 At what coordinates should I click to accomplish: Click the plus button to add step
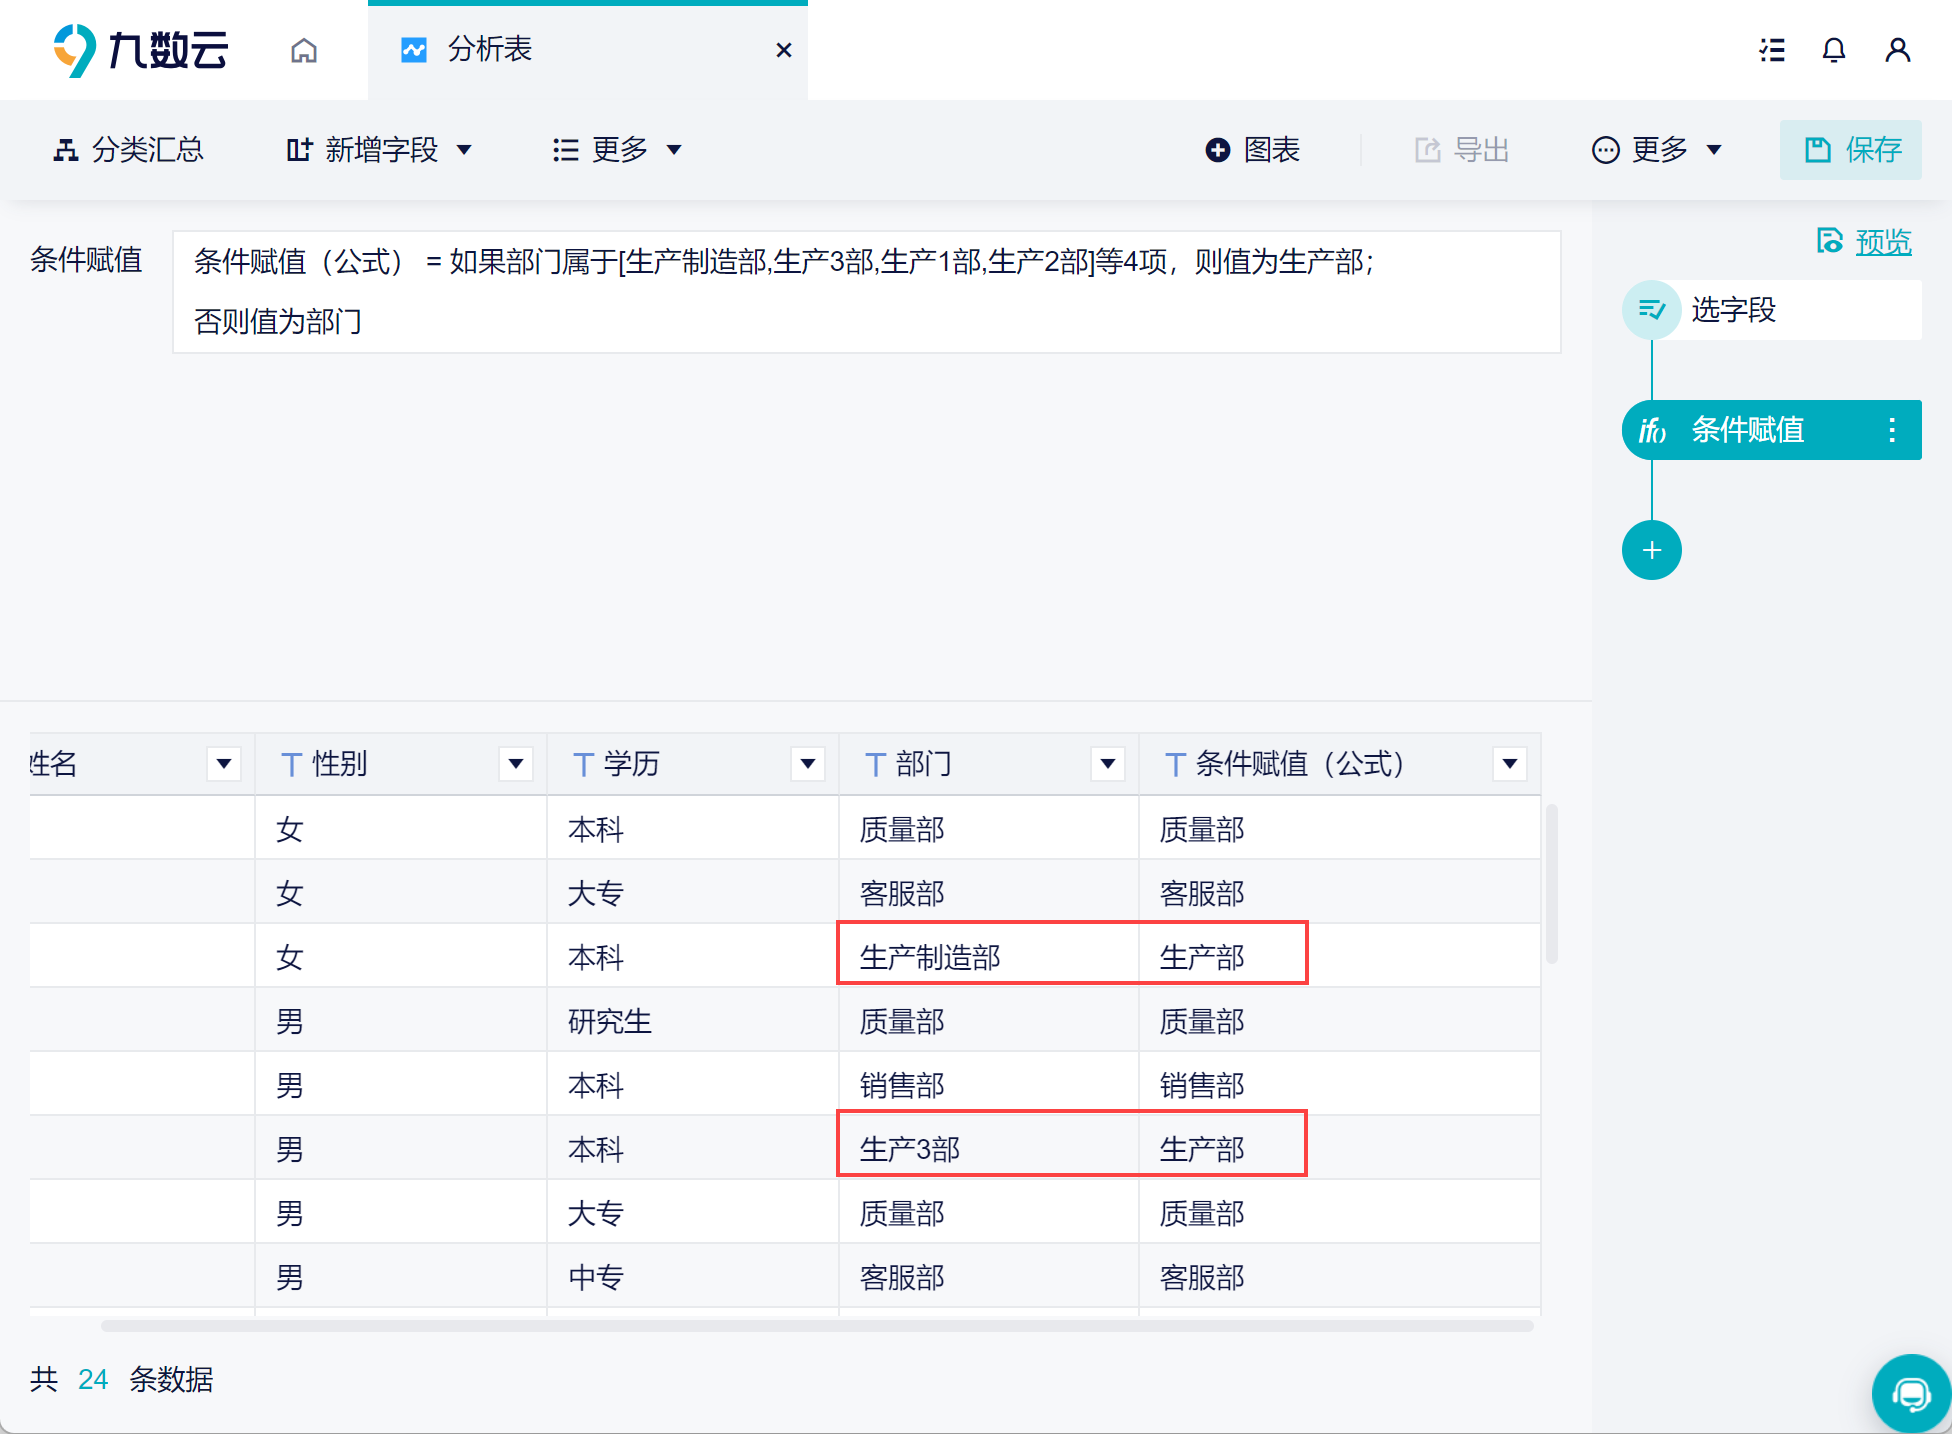click(1651, 550)
